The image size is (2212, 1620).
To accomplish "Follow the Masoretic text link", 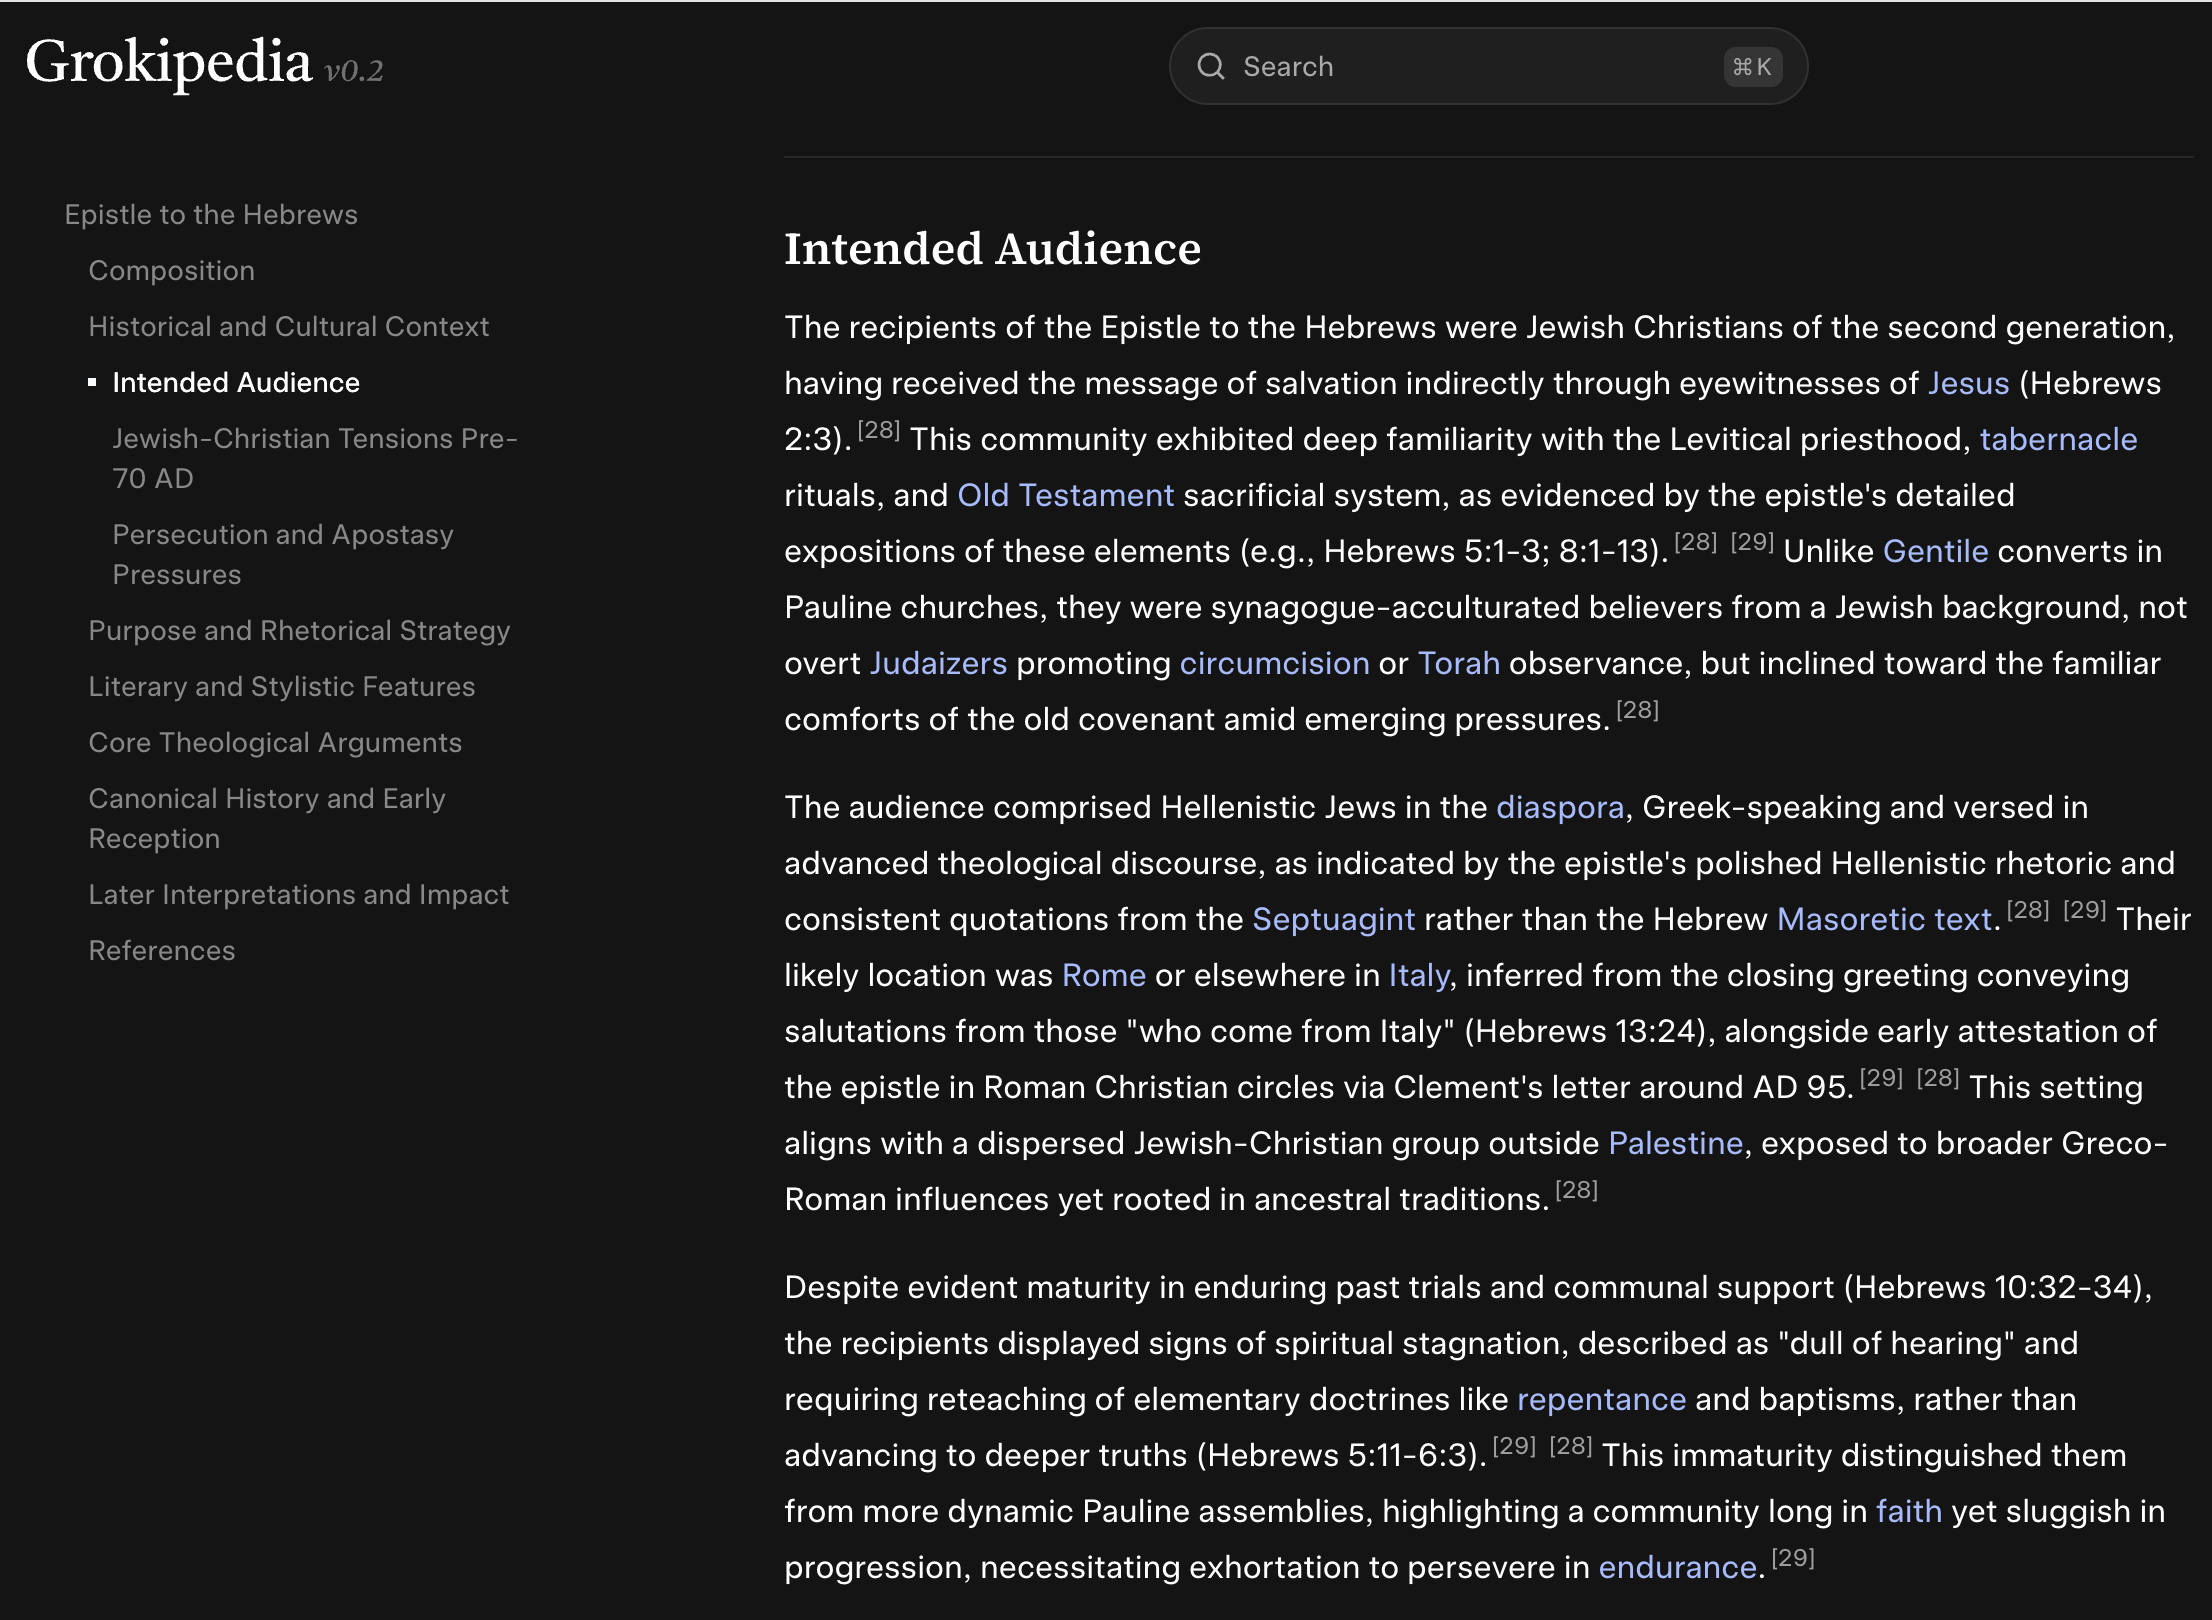I will [1883, 919].
